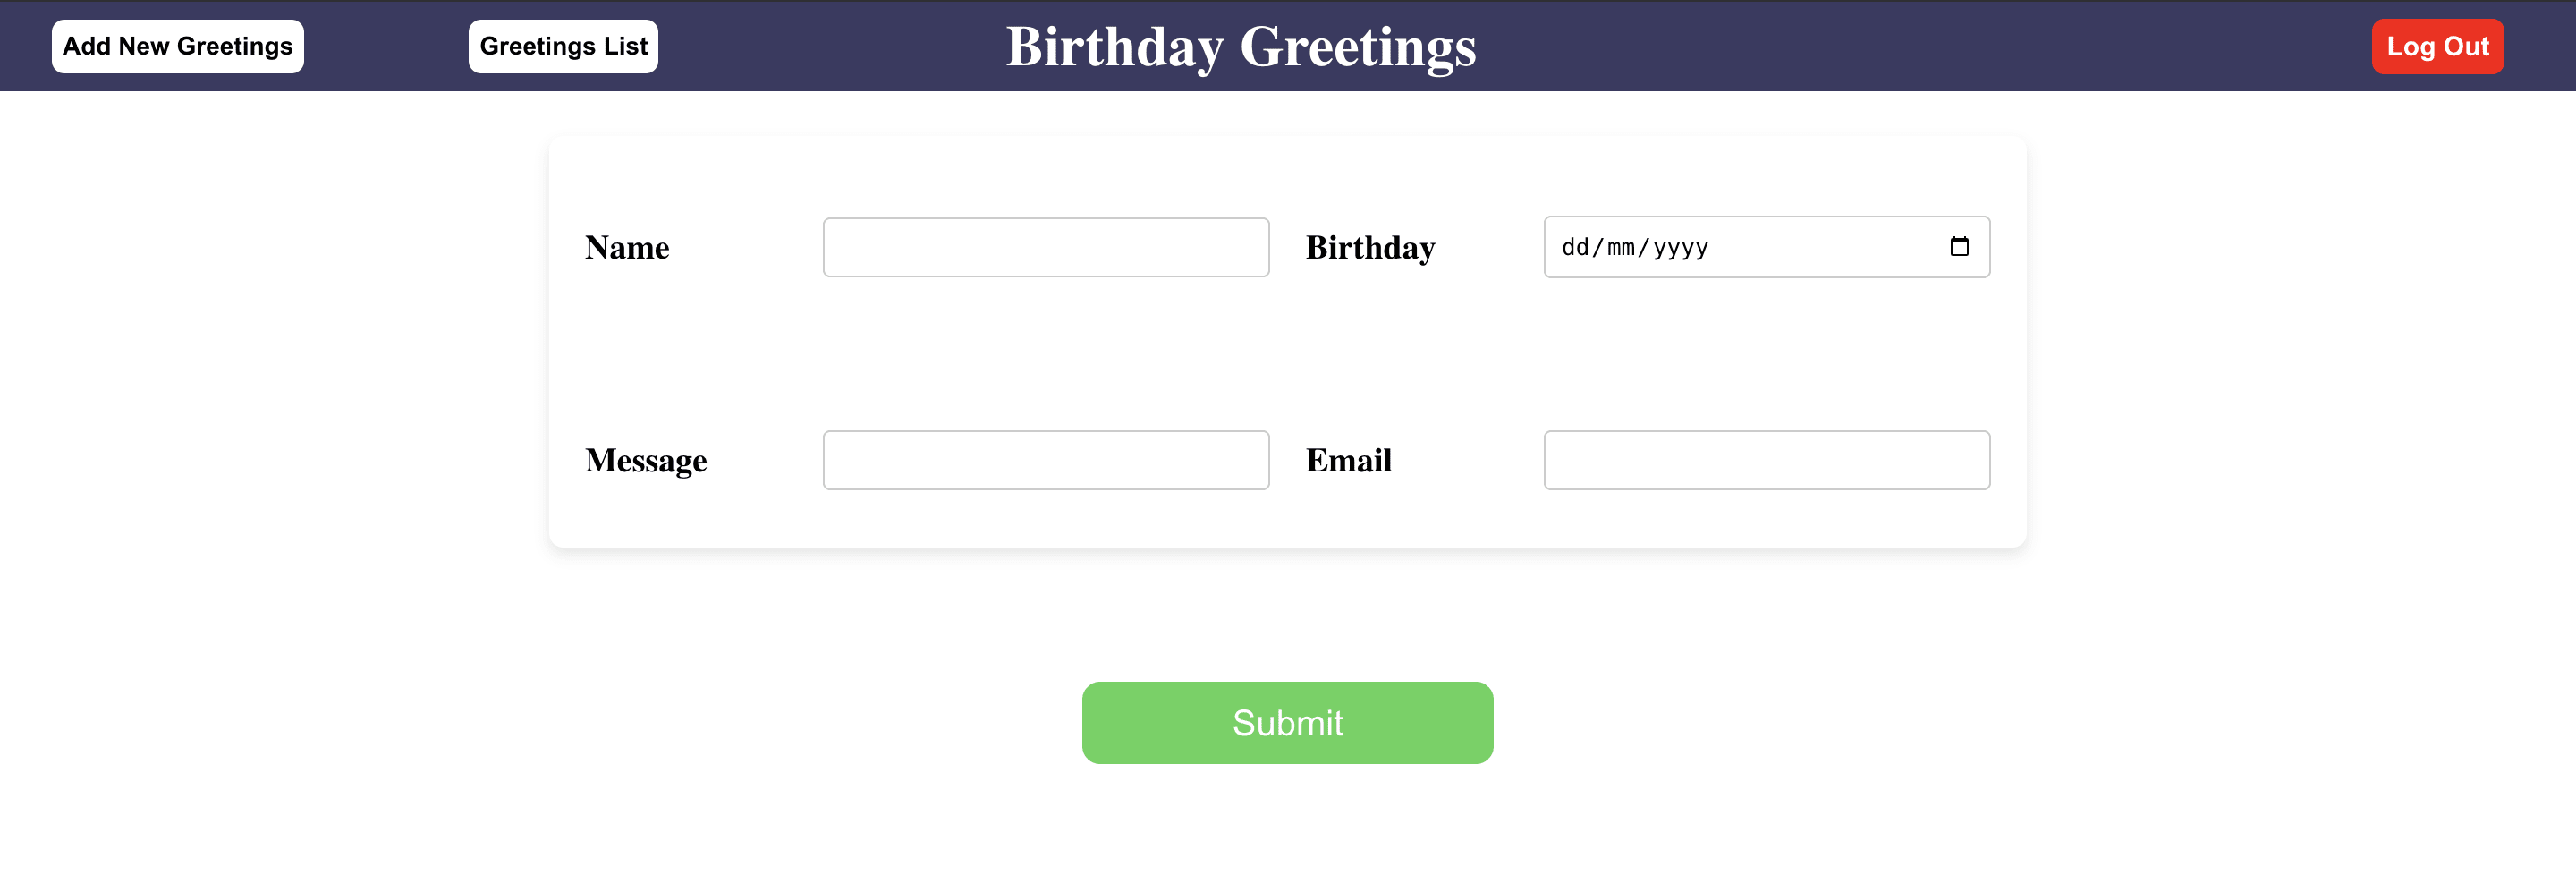
Task: Click the Message field label
Action: (645, 461)
